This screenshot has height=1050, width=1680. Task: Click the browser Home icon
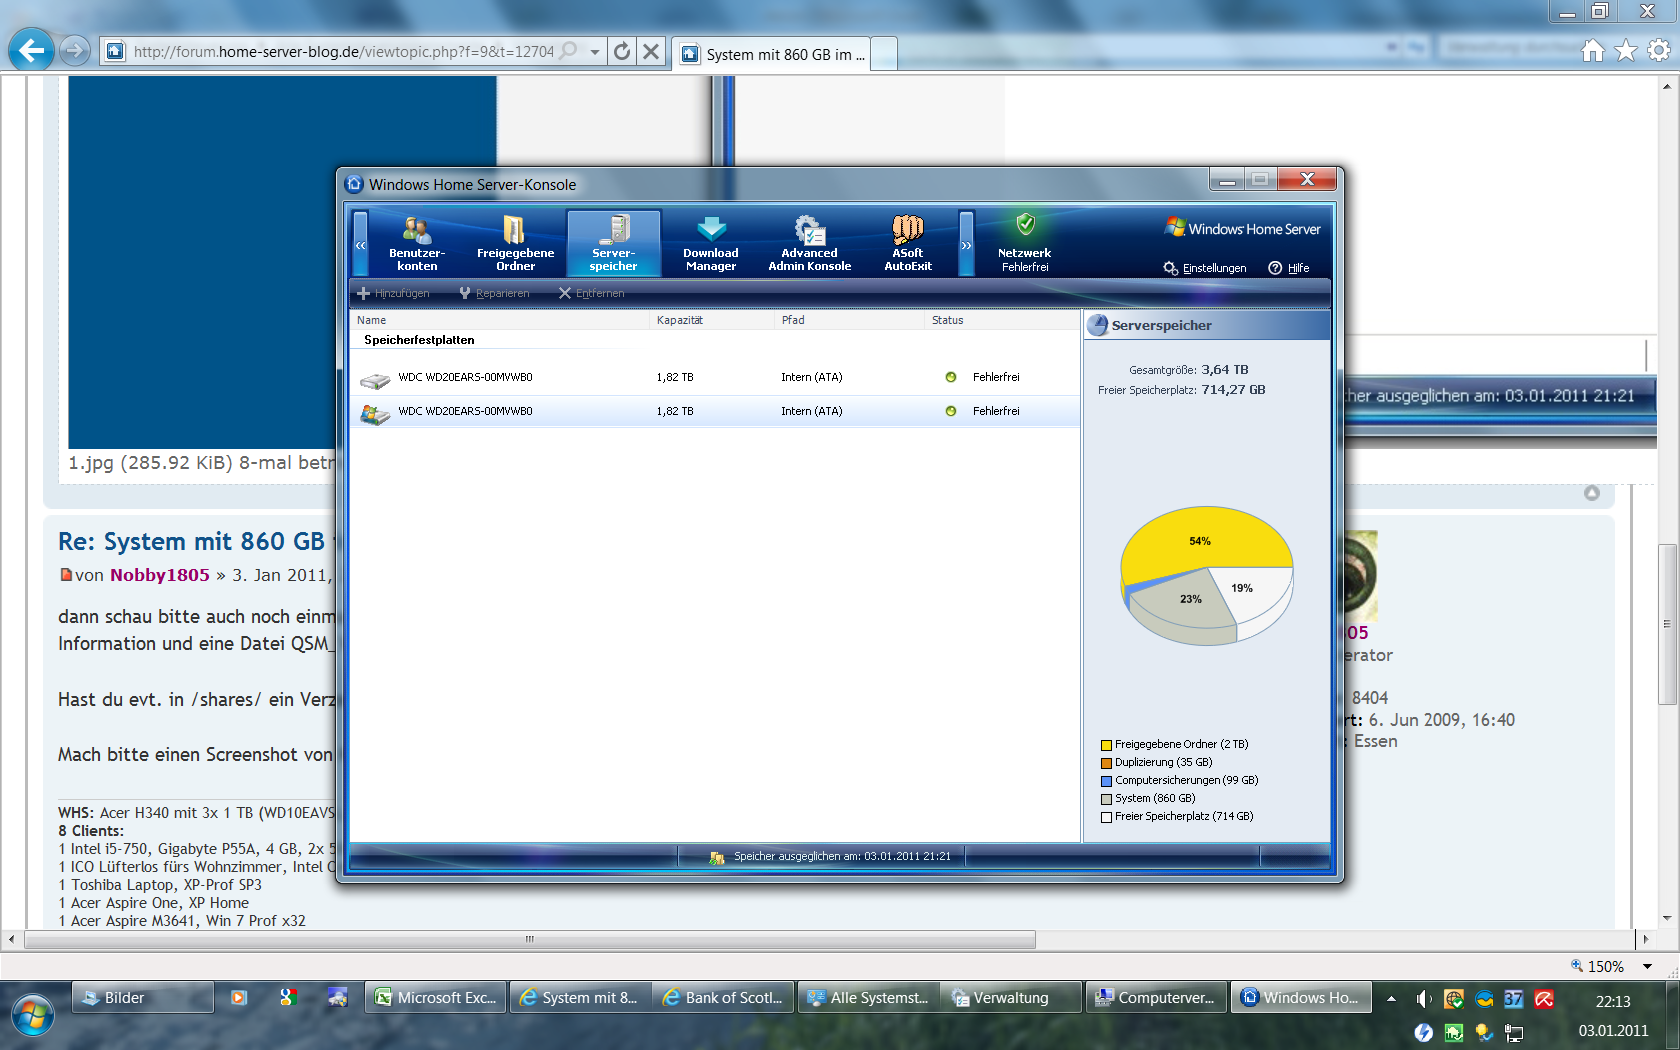coord(1593,50)
